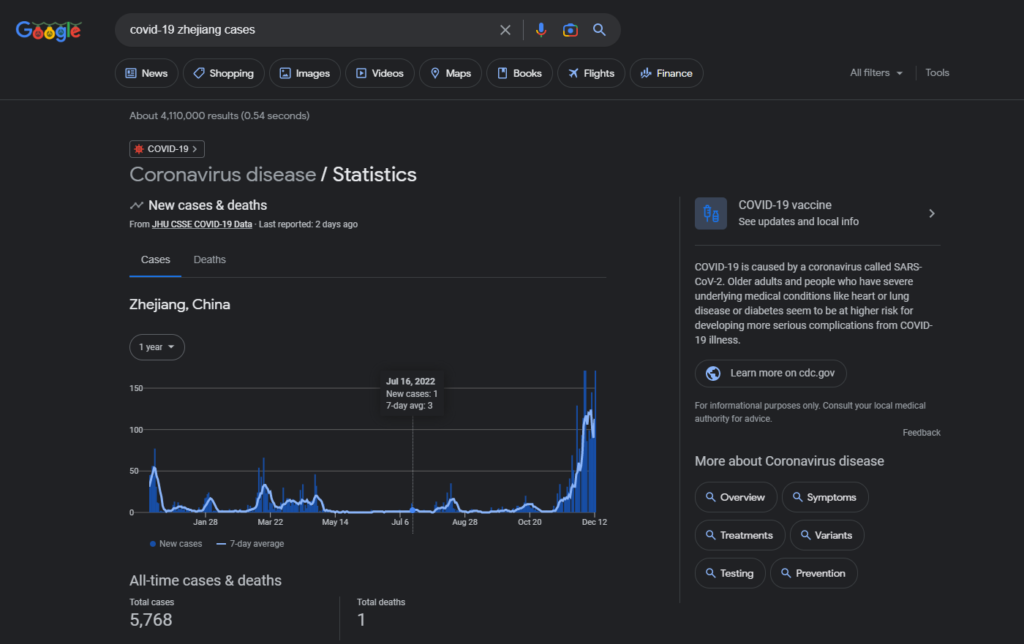Switch to Images results
Image resolution: width=1024 pixels, height=644 pixels.
[305, 73]
